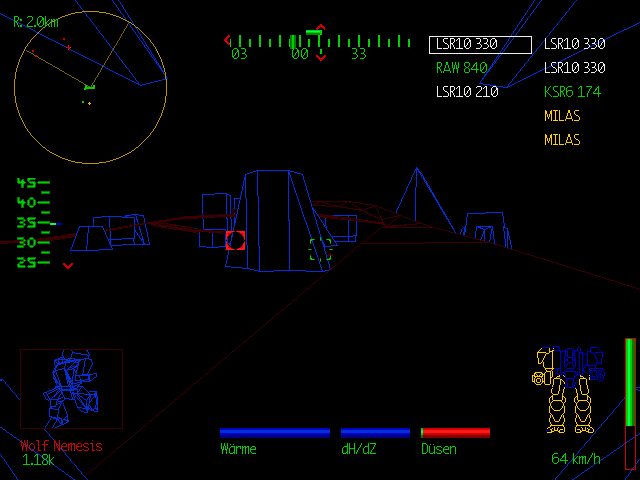Click the green own-mech marker on radar
This screenshot has width=640, height=480.
point(89,87)
